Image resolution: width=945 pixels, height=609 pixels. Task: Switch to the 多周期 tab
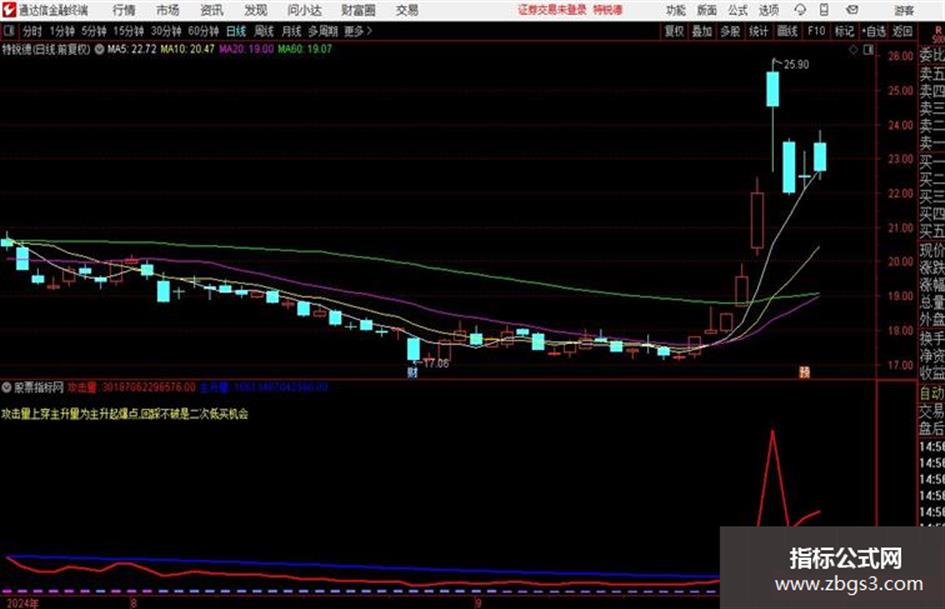click(x=323, y=31)
